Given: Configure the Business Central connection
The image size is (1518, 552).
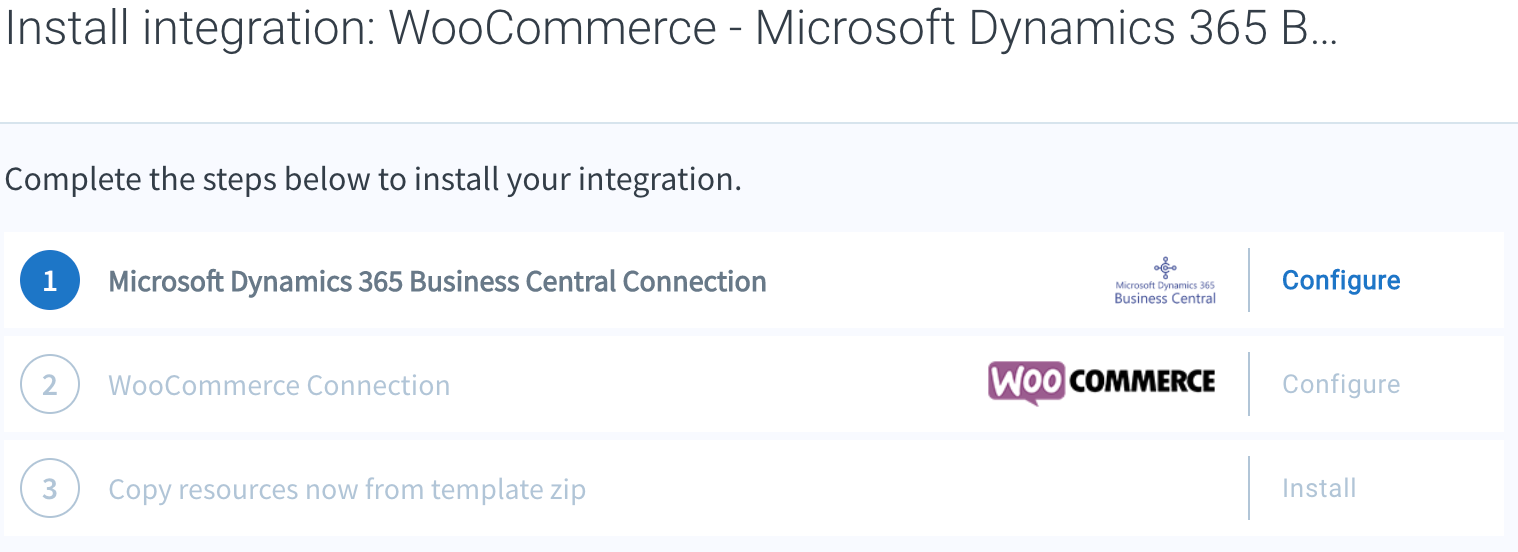Looking at the screenshot, I should [x=1341, y=280].
